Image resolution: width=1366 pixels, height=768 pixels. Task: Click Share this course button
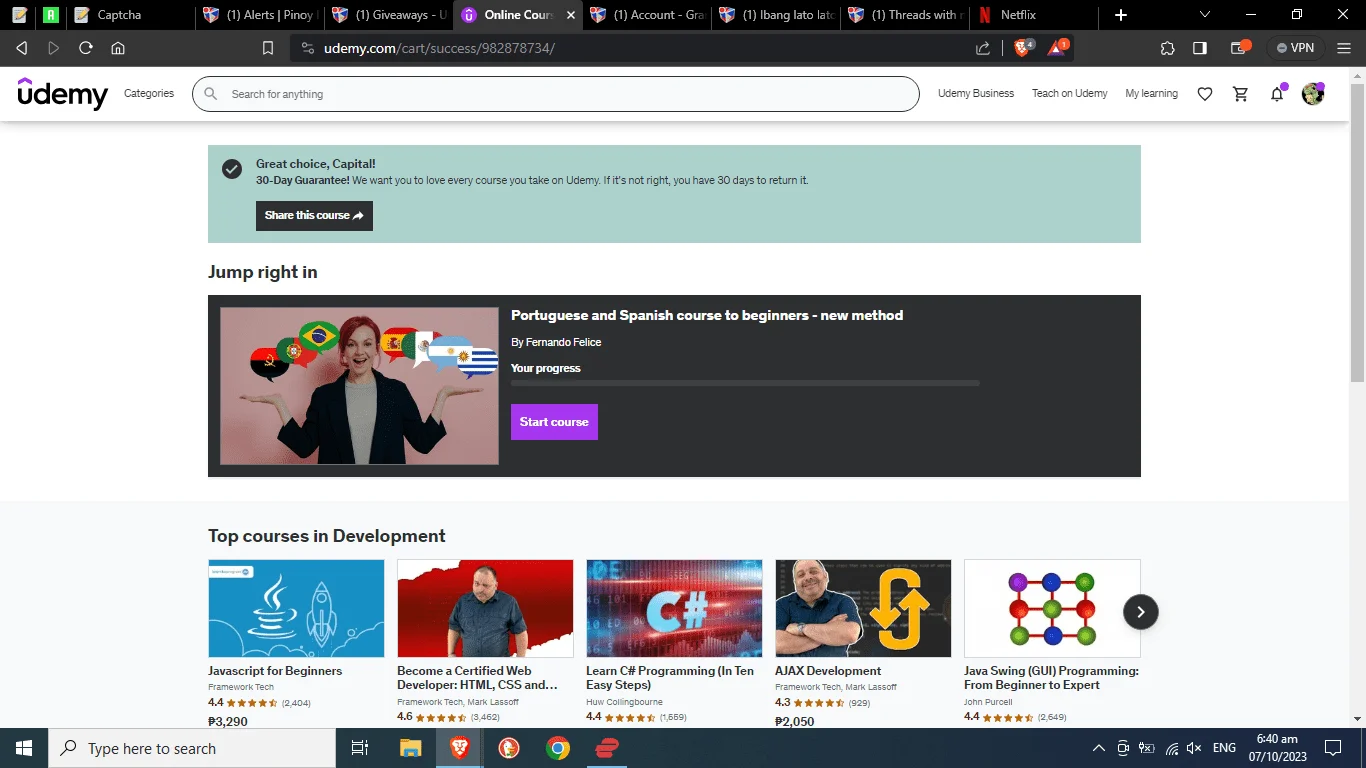[314, 216]
